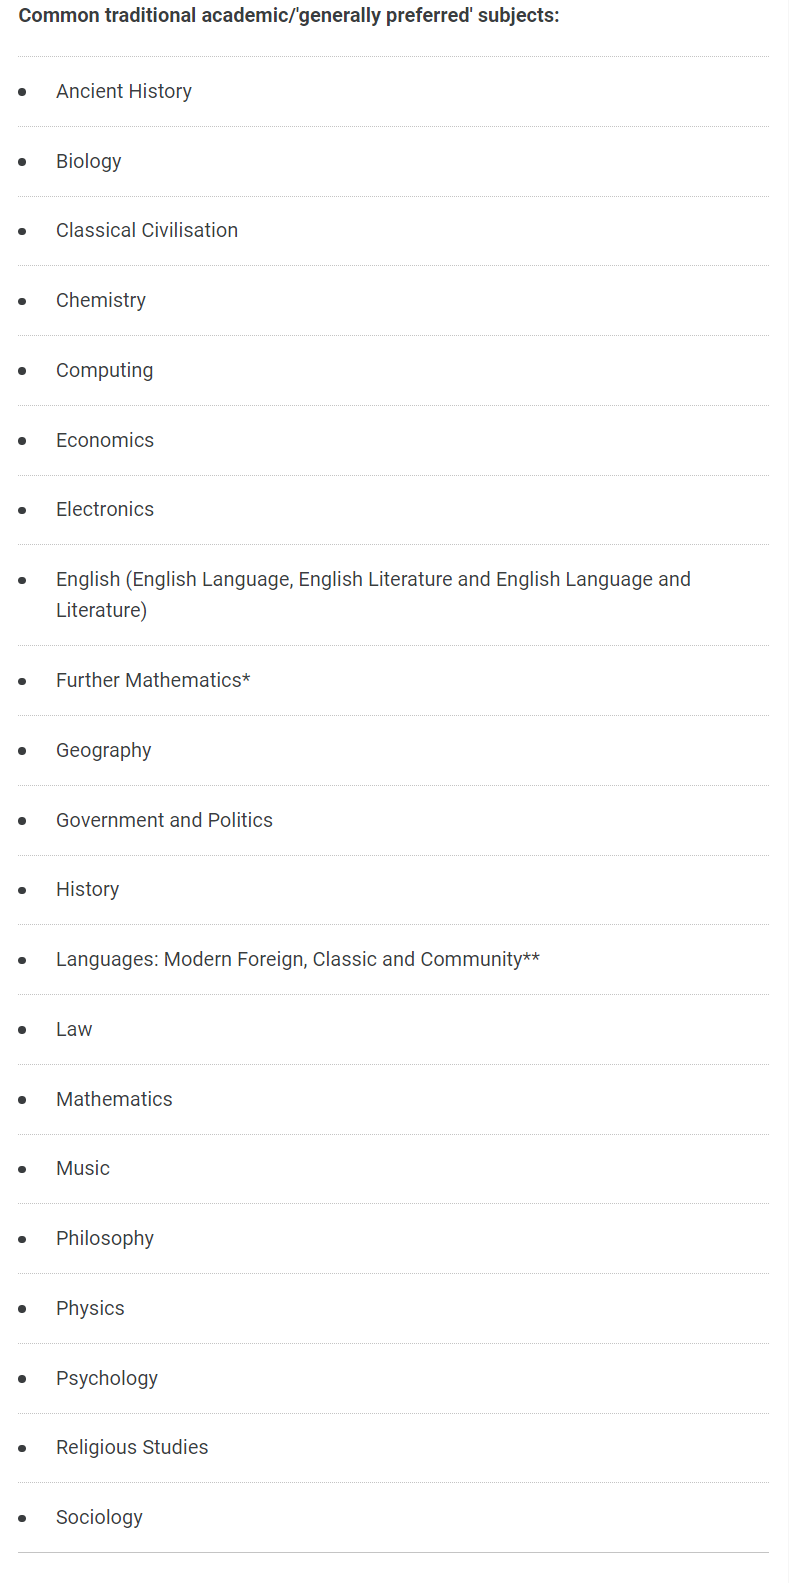Select the 'Electronics' entry

pyautogui.click(x=105, y=509)
